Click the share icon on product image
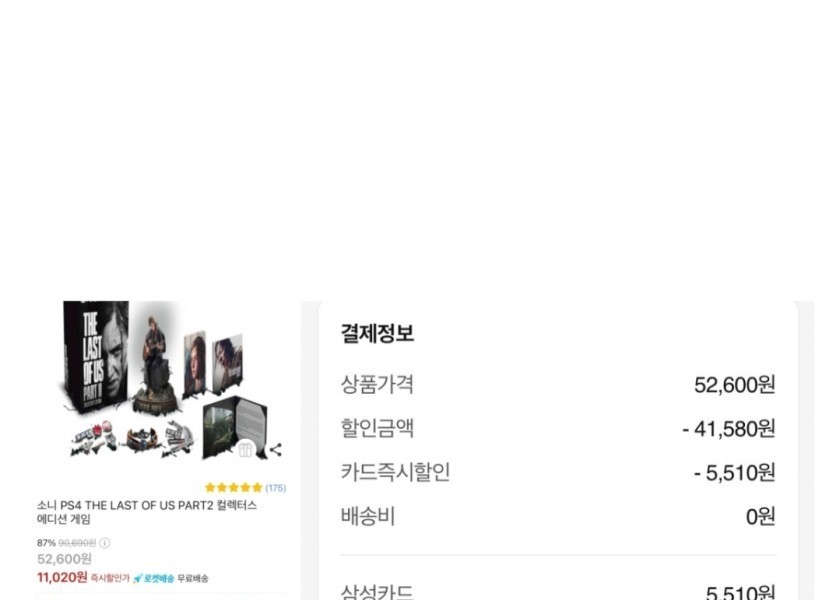840x600 pixels. coord(275,450)
